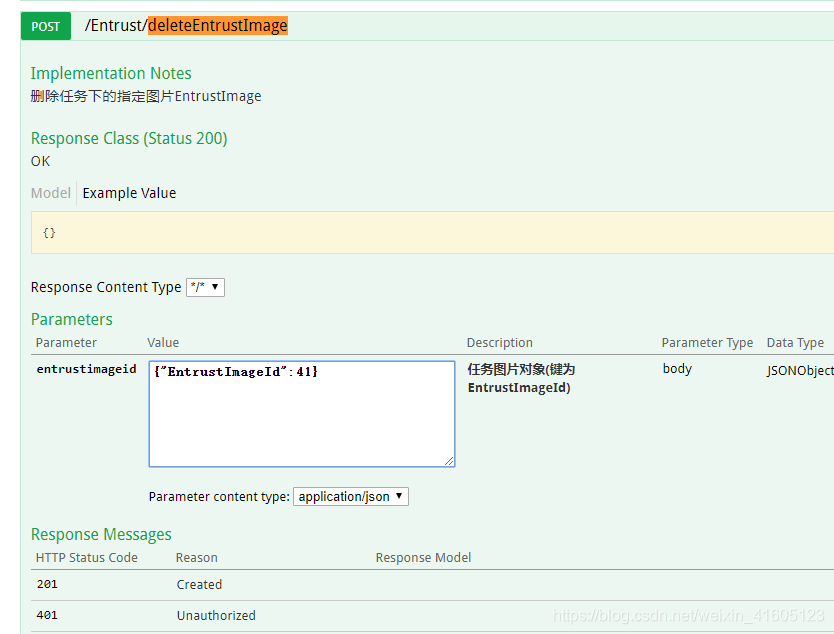Open the Response Content Type dropdown
834x634 pixels.
coord(205,287)
